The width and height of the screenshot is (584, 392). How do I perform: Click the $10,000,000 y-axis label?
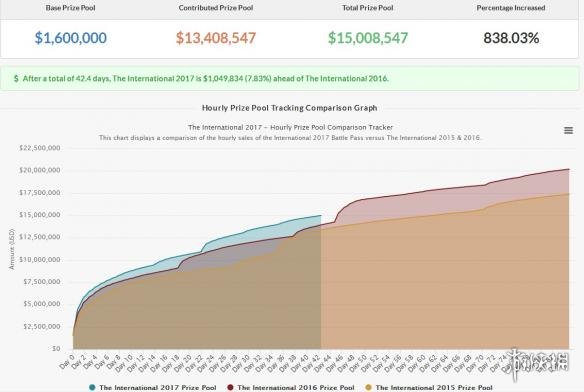point(40,259)
